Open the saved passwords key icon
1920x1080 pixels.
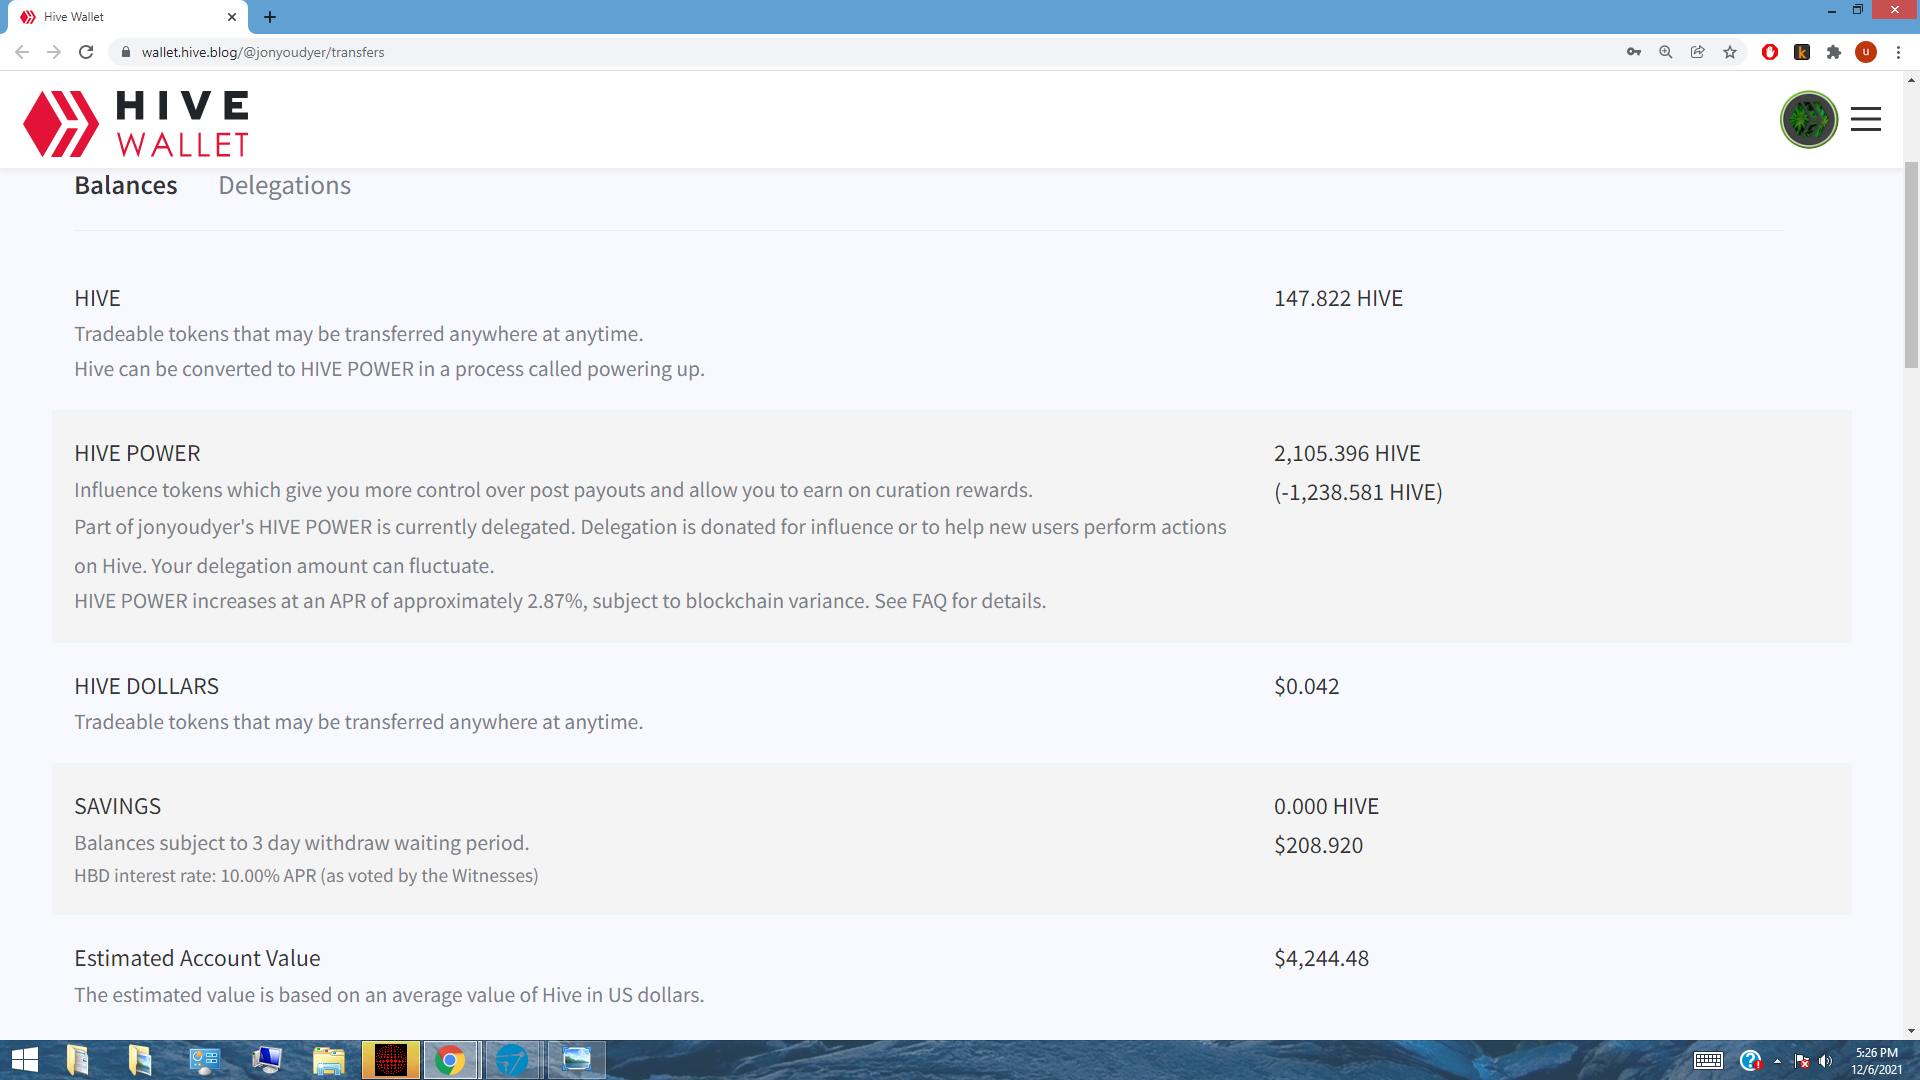(x=1634, y=52)
